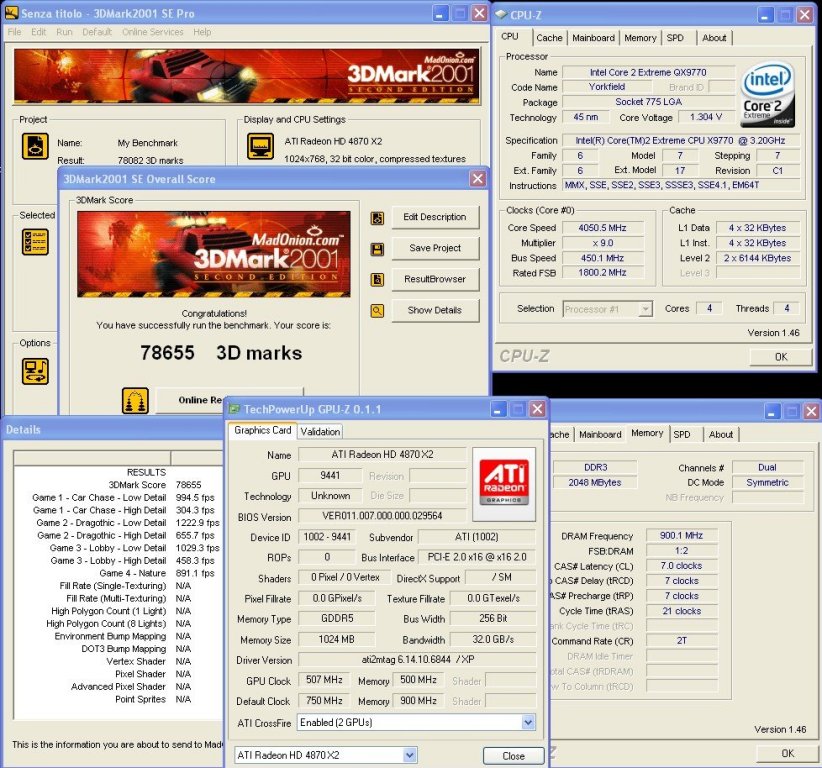Click the Bandwidth value 32.0 GB/s in GPU-Z
The image size is (822, 768).
(x=493, y=639)
